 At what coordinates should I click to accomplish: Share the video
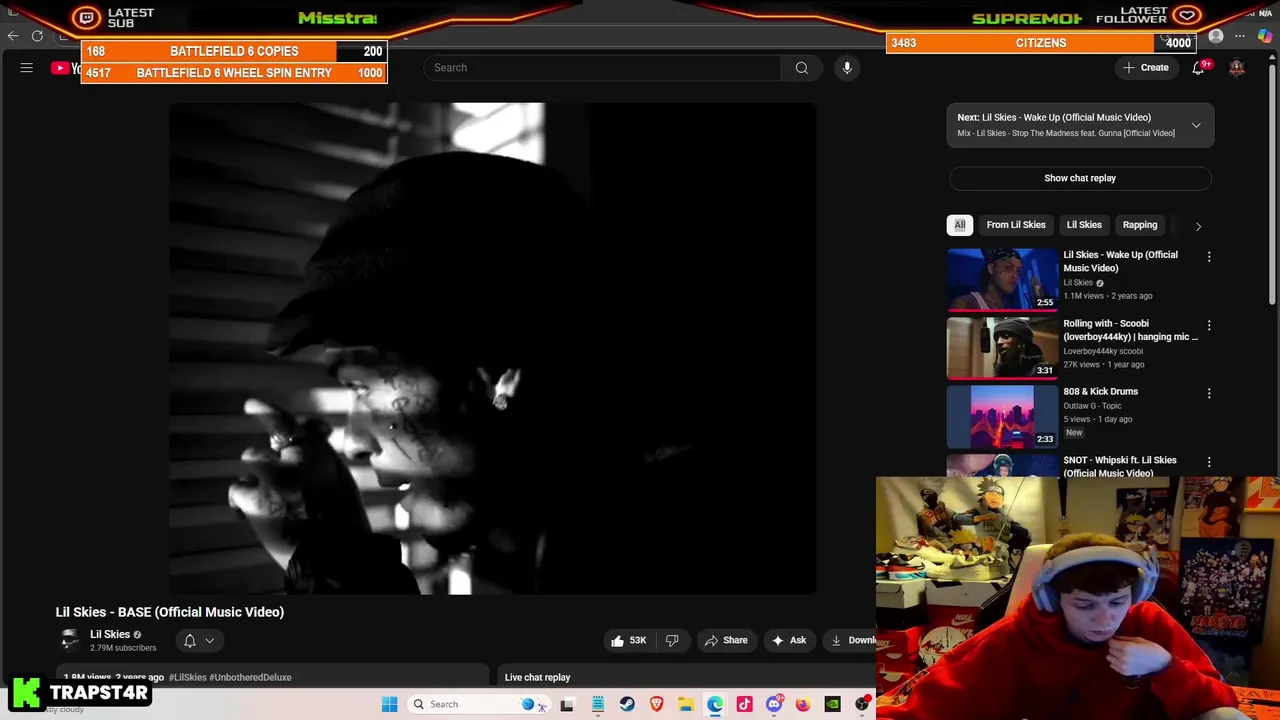727,640
